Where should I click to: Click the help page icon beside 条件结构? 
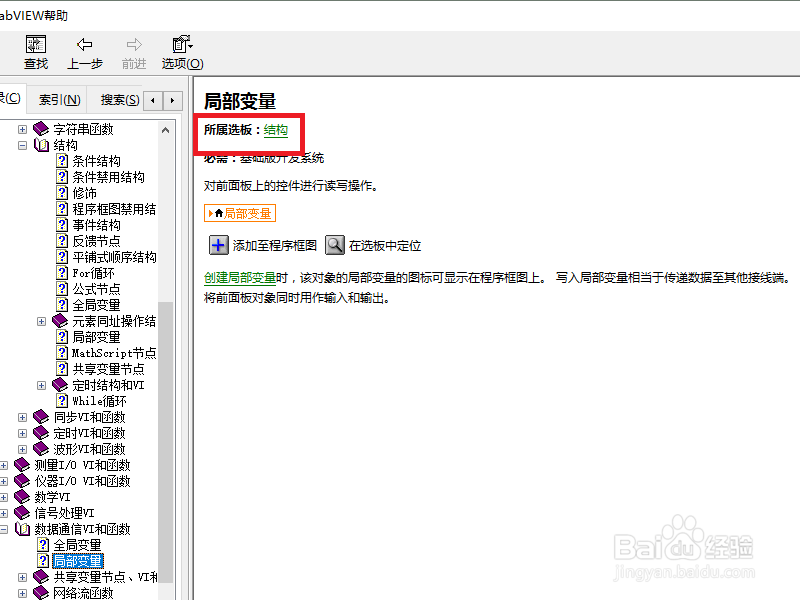[x=62, y=161]
